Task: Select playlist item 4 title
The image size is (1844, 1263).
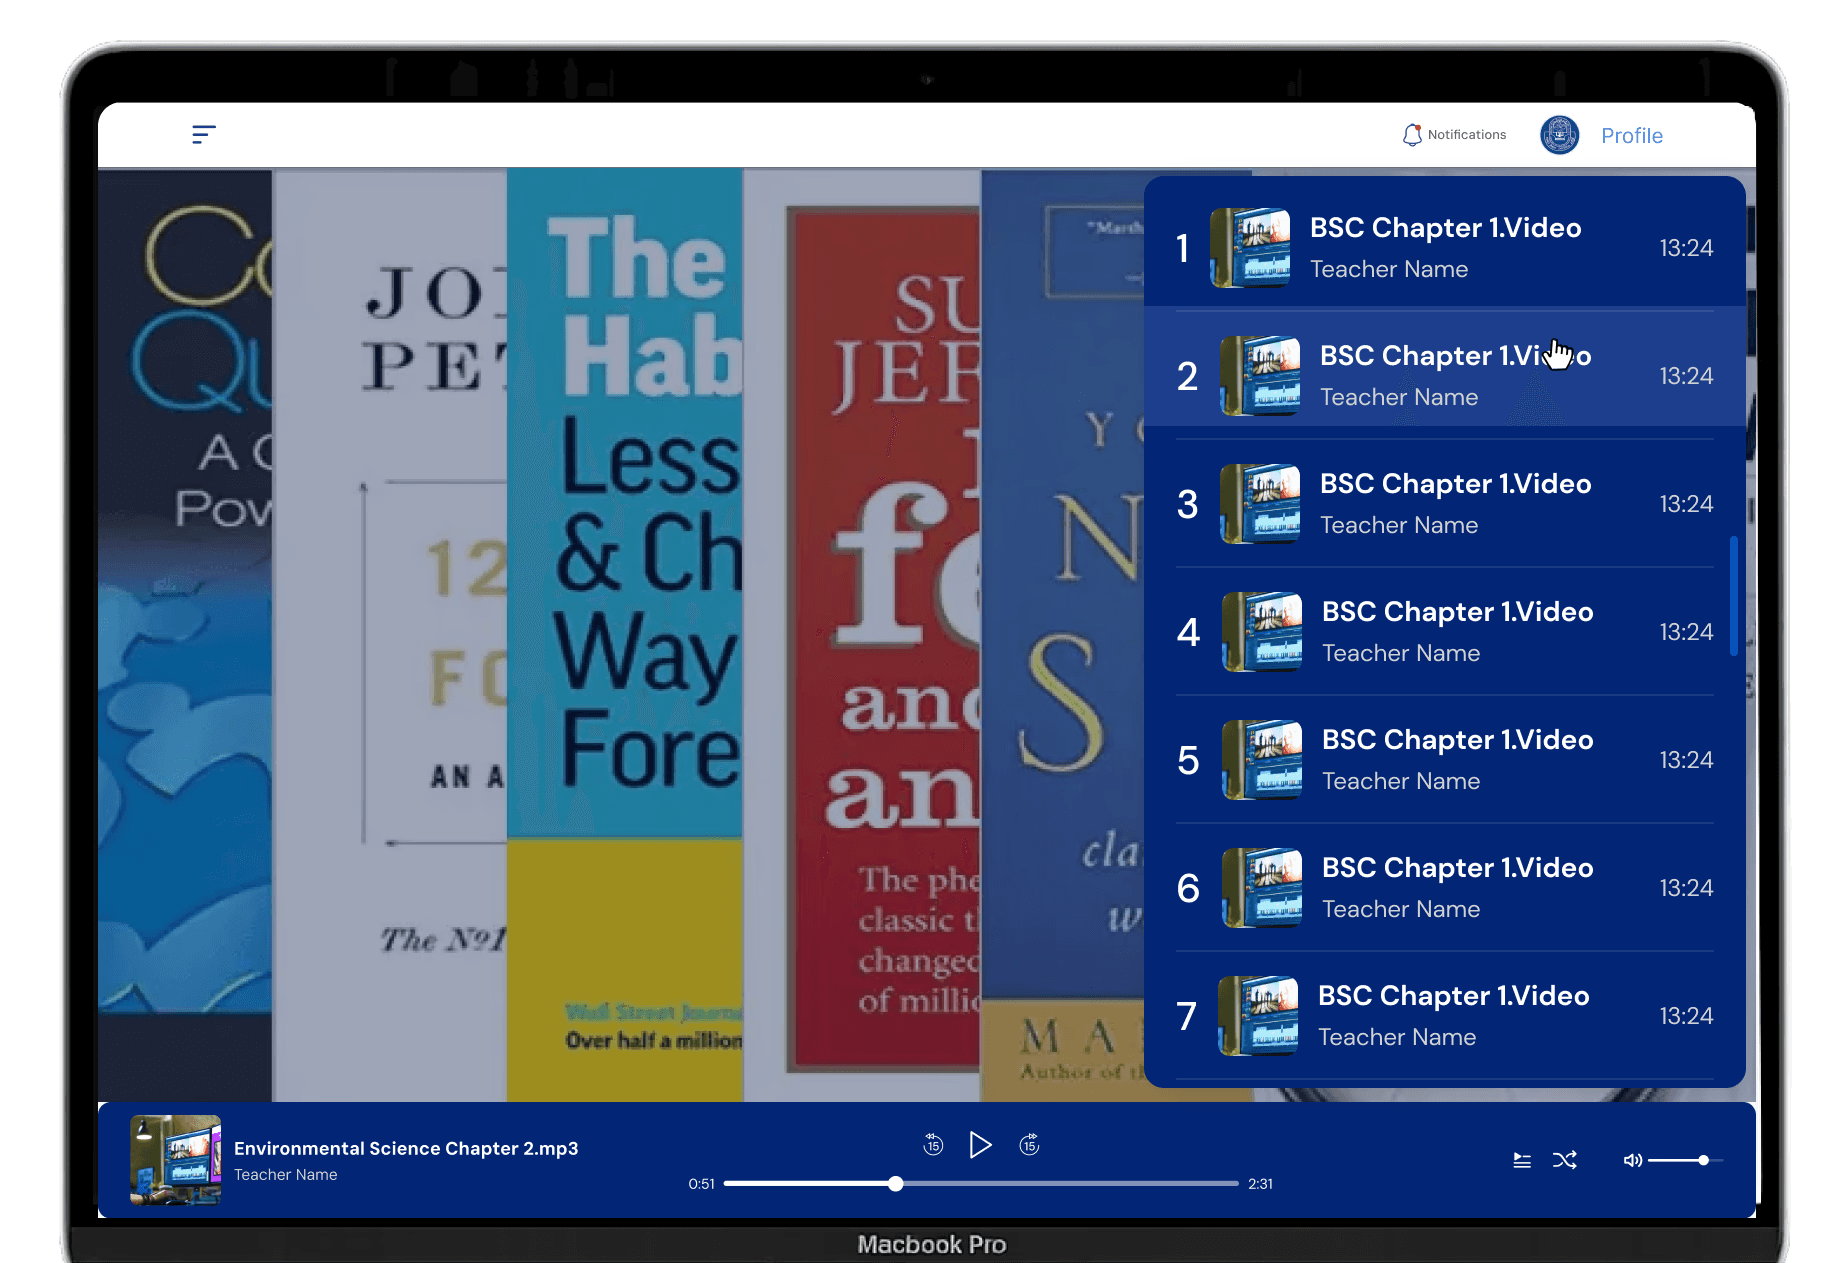Action: point(1458,612)
